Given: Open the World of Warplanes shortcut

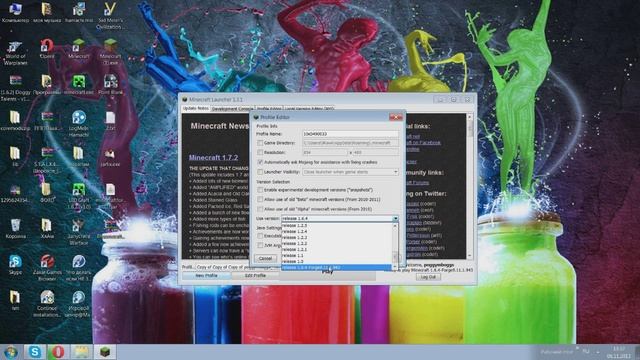Looking at the screenshot, I should [15, 53].
